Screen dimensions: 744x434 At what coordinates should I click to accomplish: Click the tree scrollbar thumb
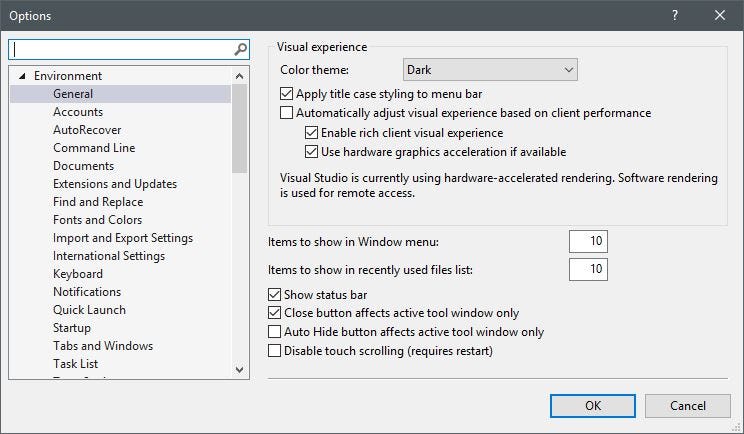pos(240,129)
